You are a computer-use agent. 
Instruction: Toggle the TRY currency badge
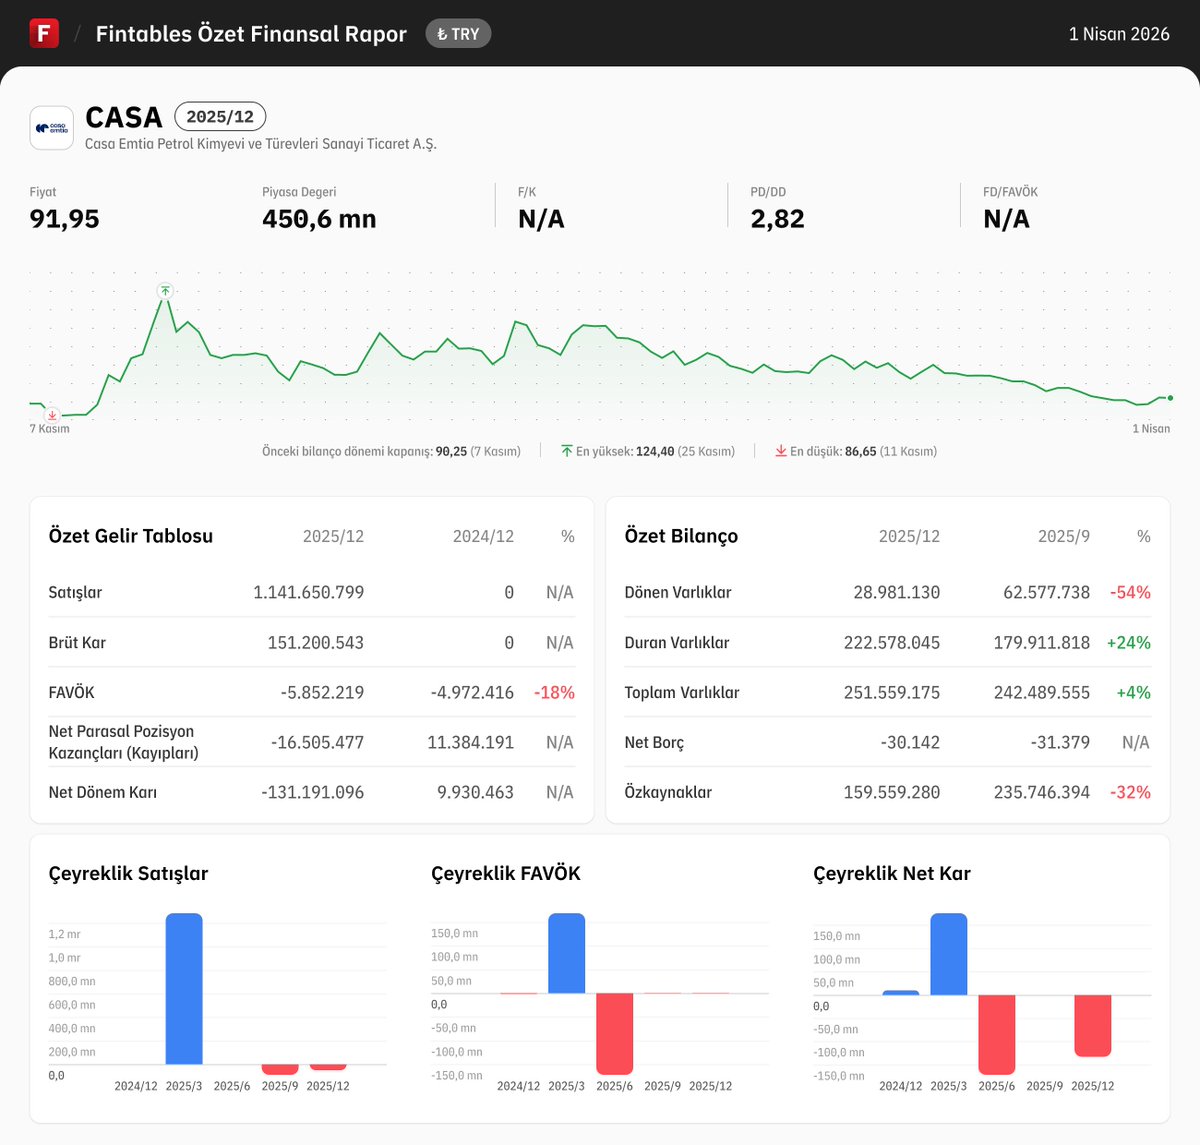(458, 33)
